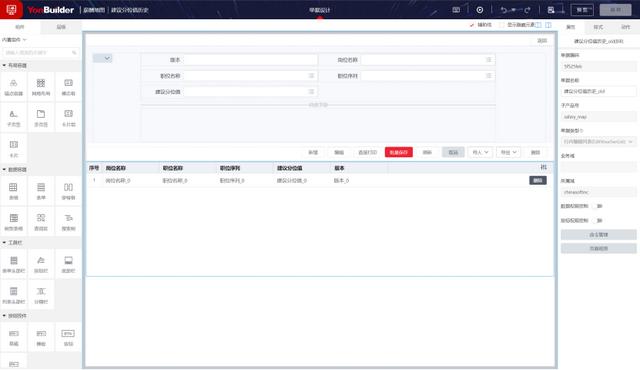Open the export dropdown in the canvas button row
640x370 pixels.
point(508,152)
